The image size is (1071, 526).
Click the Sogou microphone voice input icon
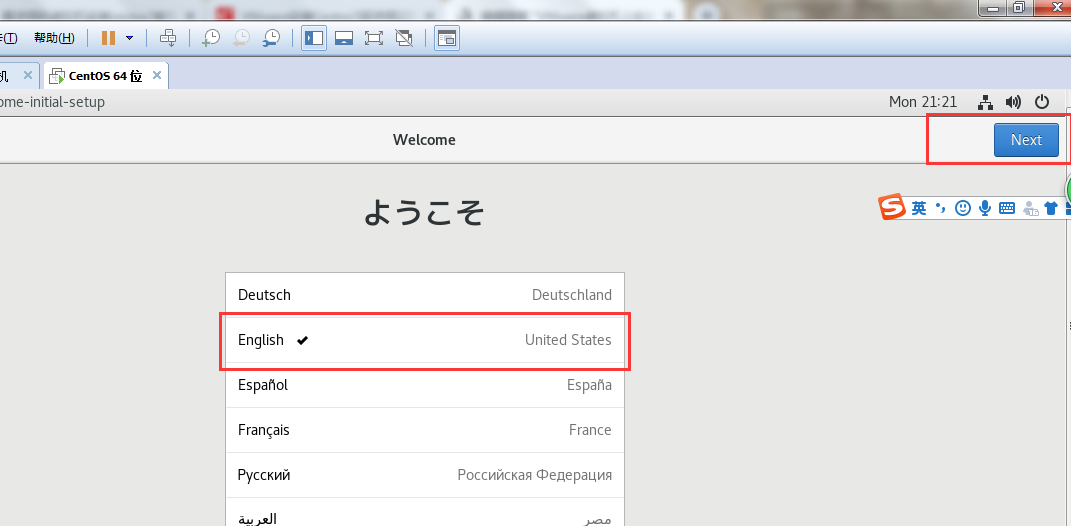tap(984, 208)
